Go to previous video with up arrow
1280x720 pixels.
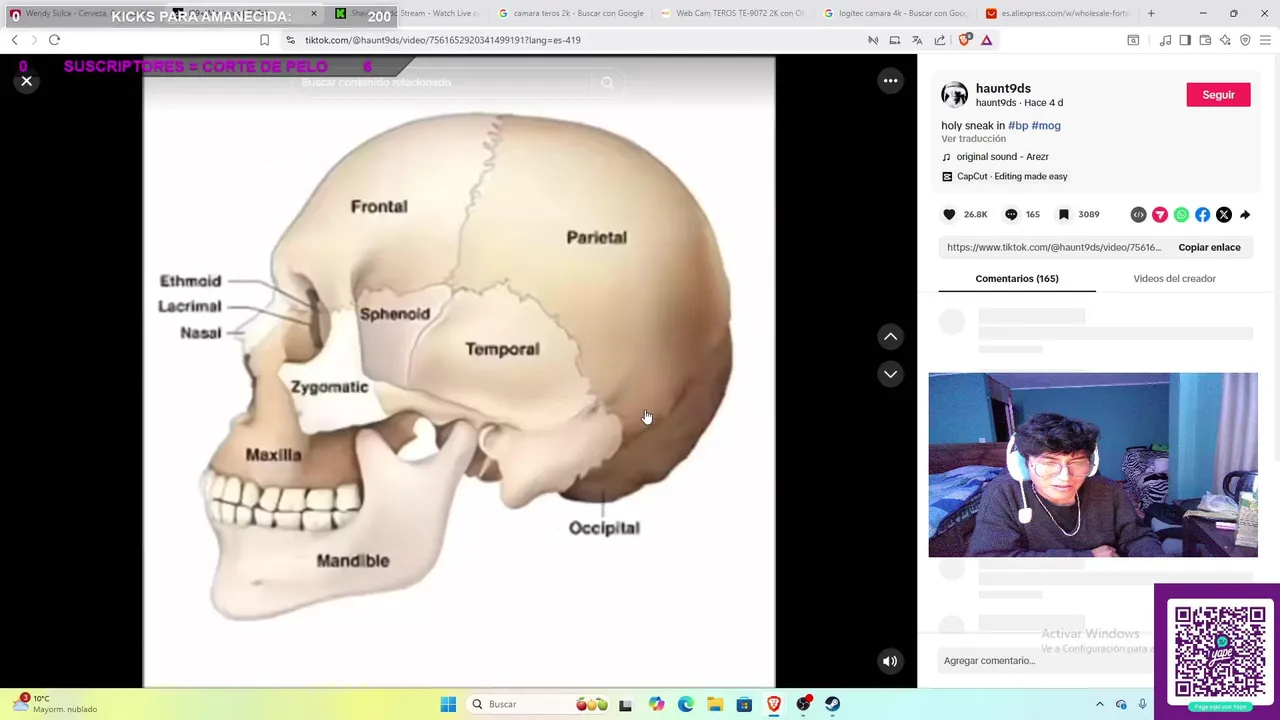point(890,337)
